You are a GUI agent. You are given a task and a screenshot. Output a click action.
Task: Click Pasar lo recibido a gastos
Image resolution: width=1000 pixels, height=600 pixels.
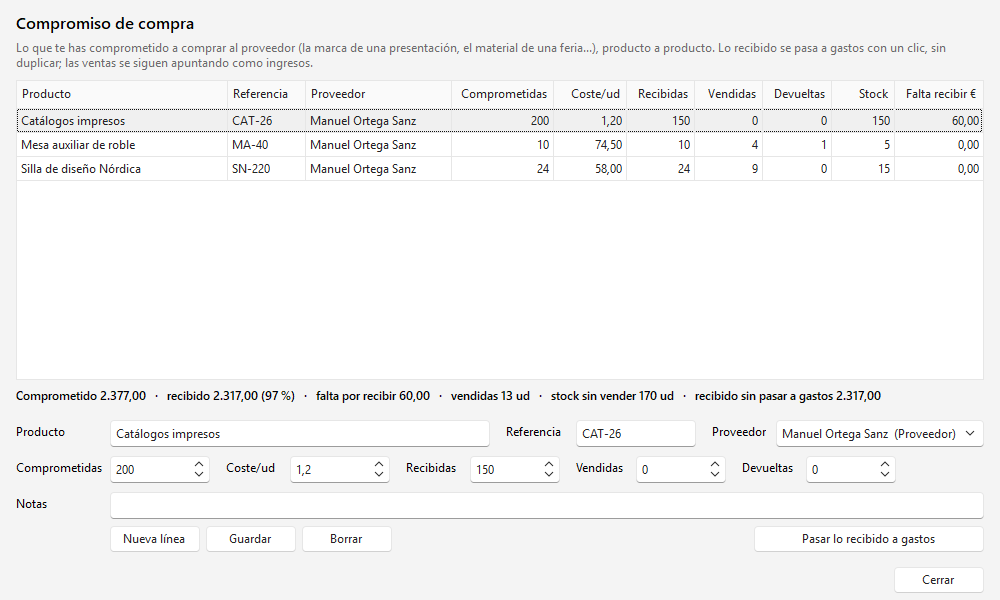point(869,539)
